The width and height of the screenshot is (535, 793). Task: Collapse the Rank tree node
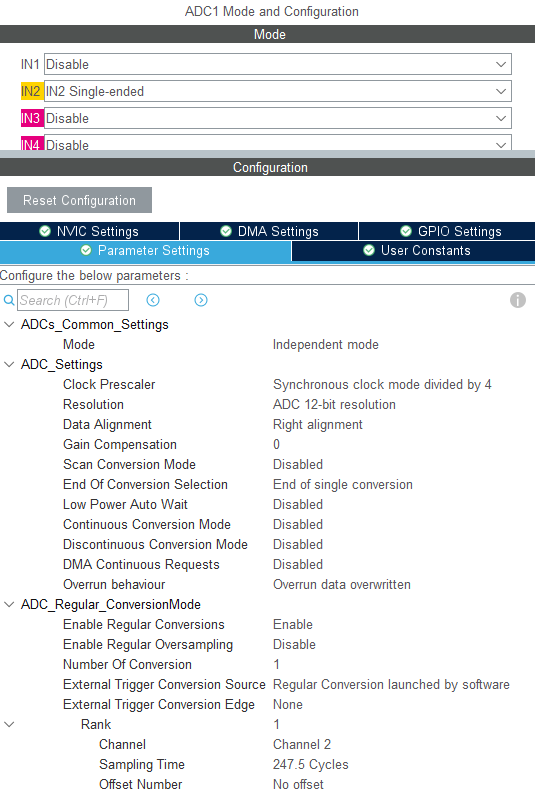click(9, 724)
